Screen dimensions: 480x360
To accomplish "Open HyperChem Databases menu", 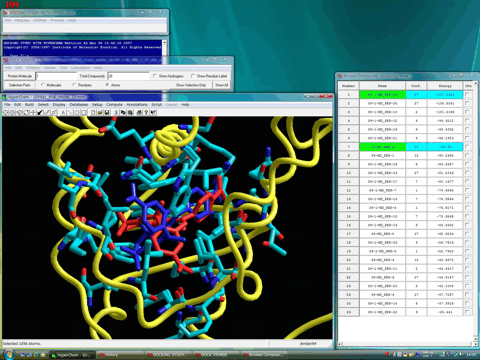I will [79, 105].
